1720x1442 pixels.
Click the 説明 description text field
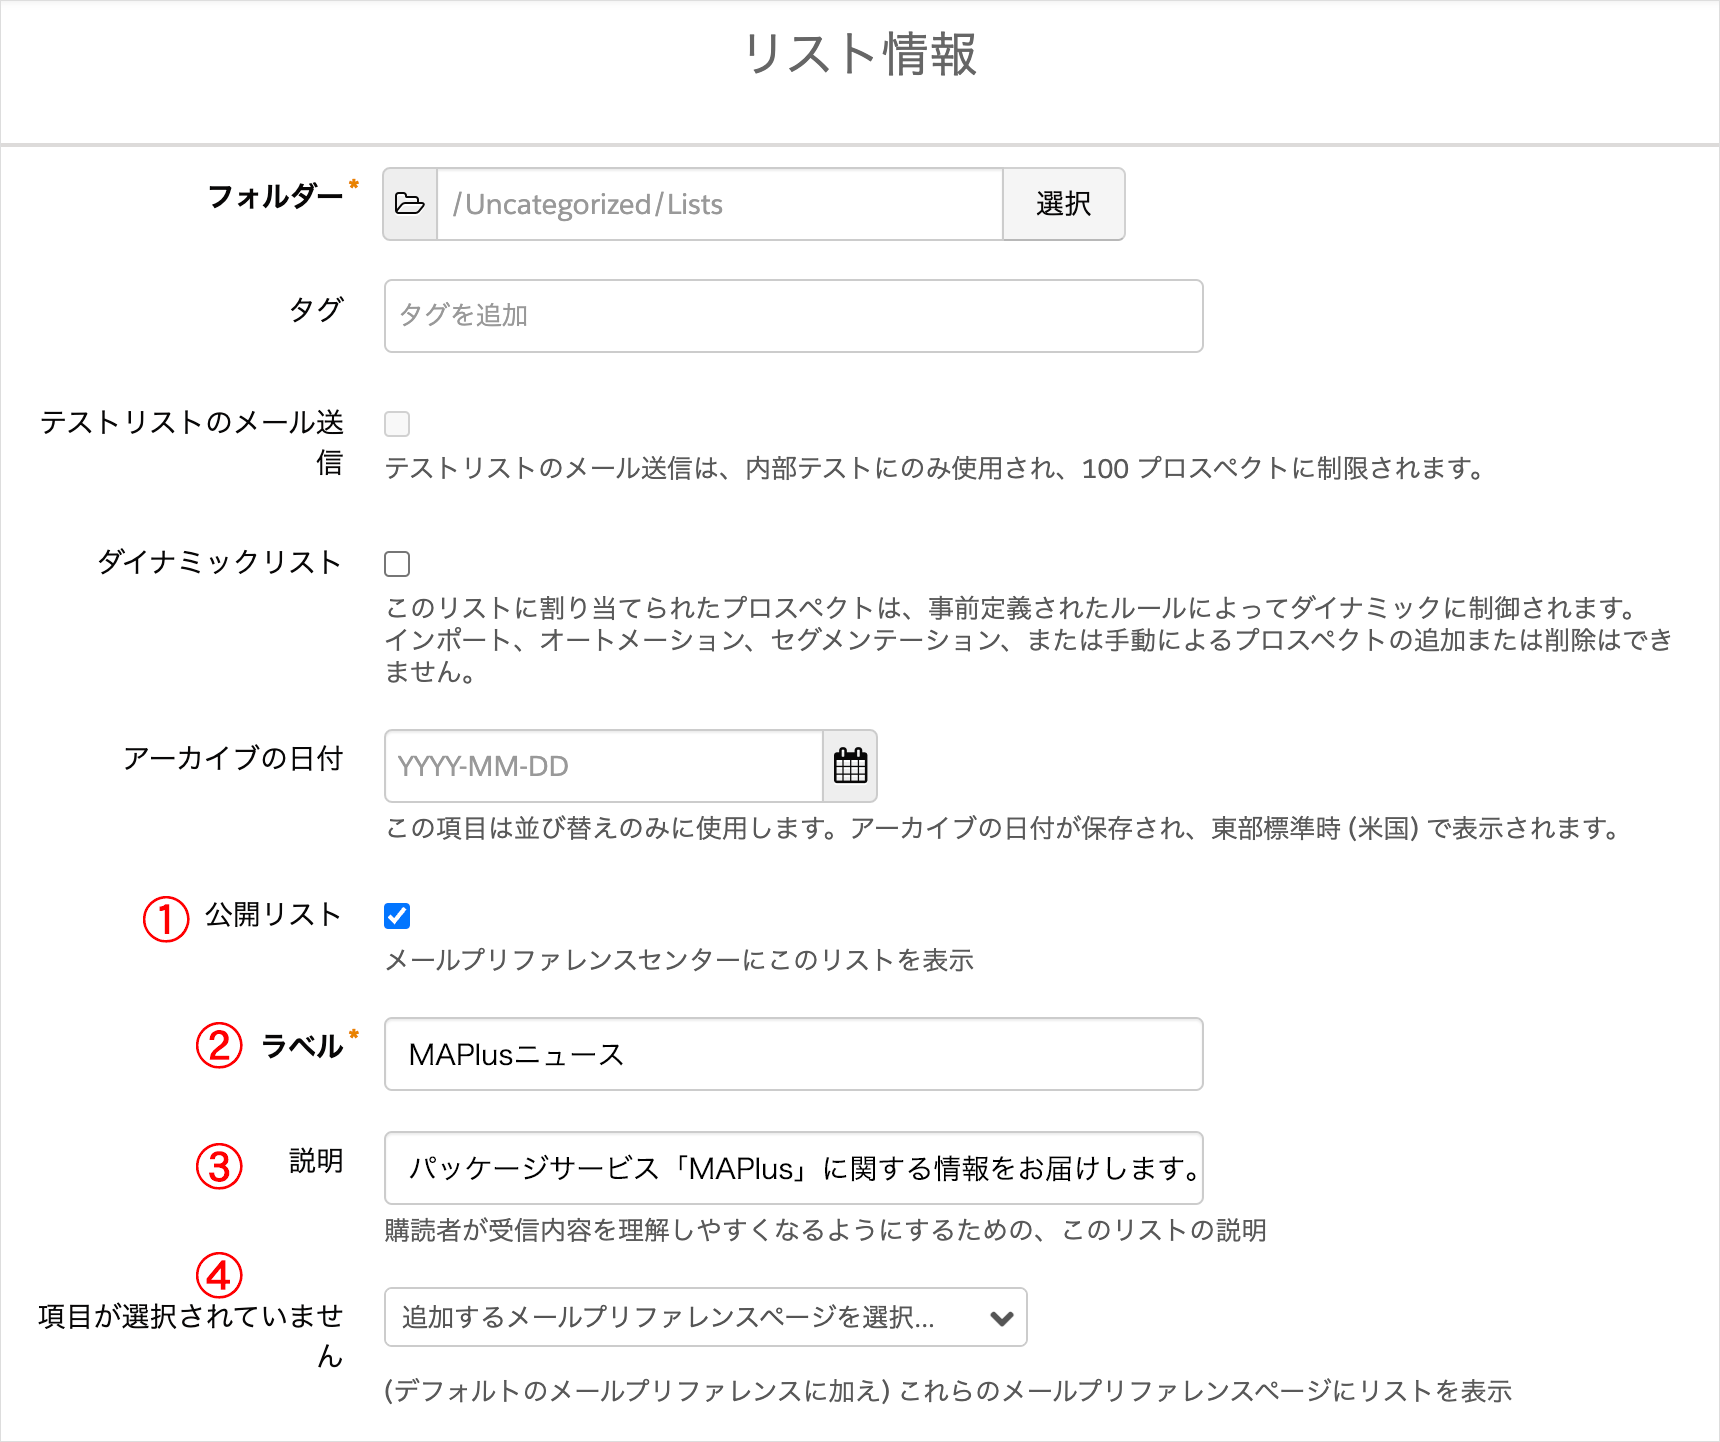click(x=794, y=1168)
